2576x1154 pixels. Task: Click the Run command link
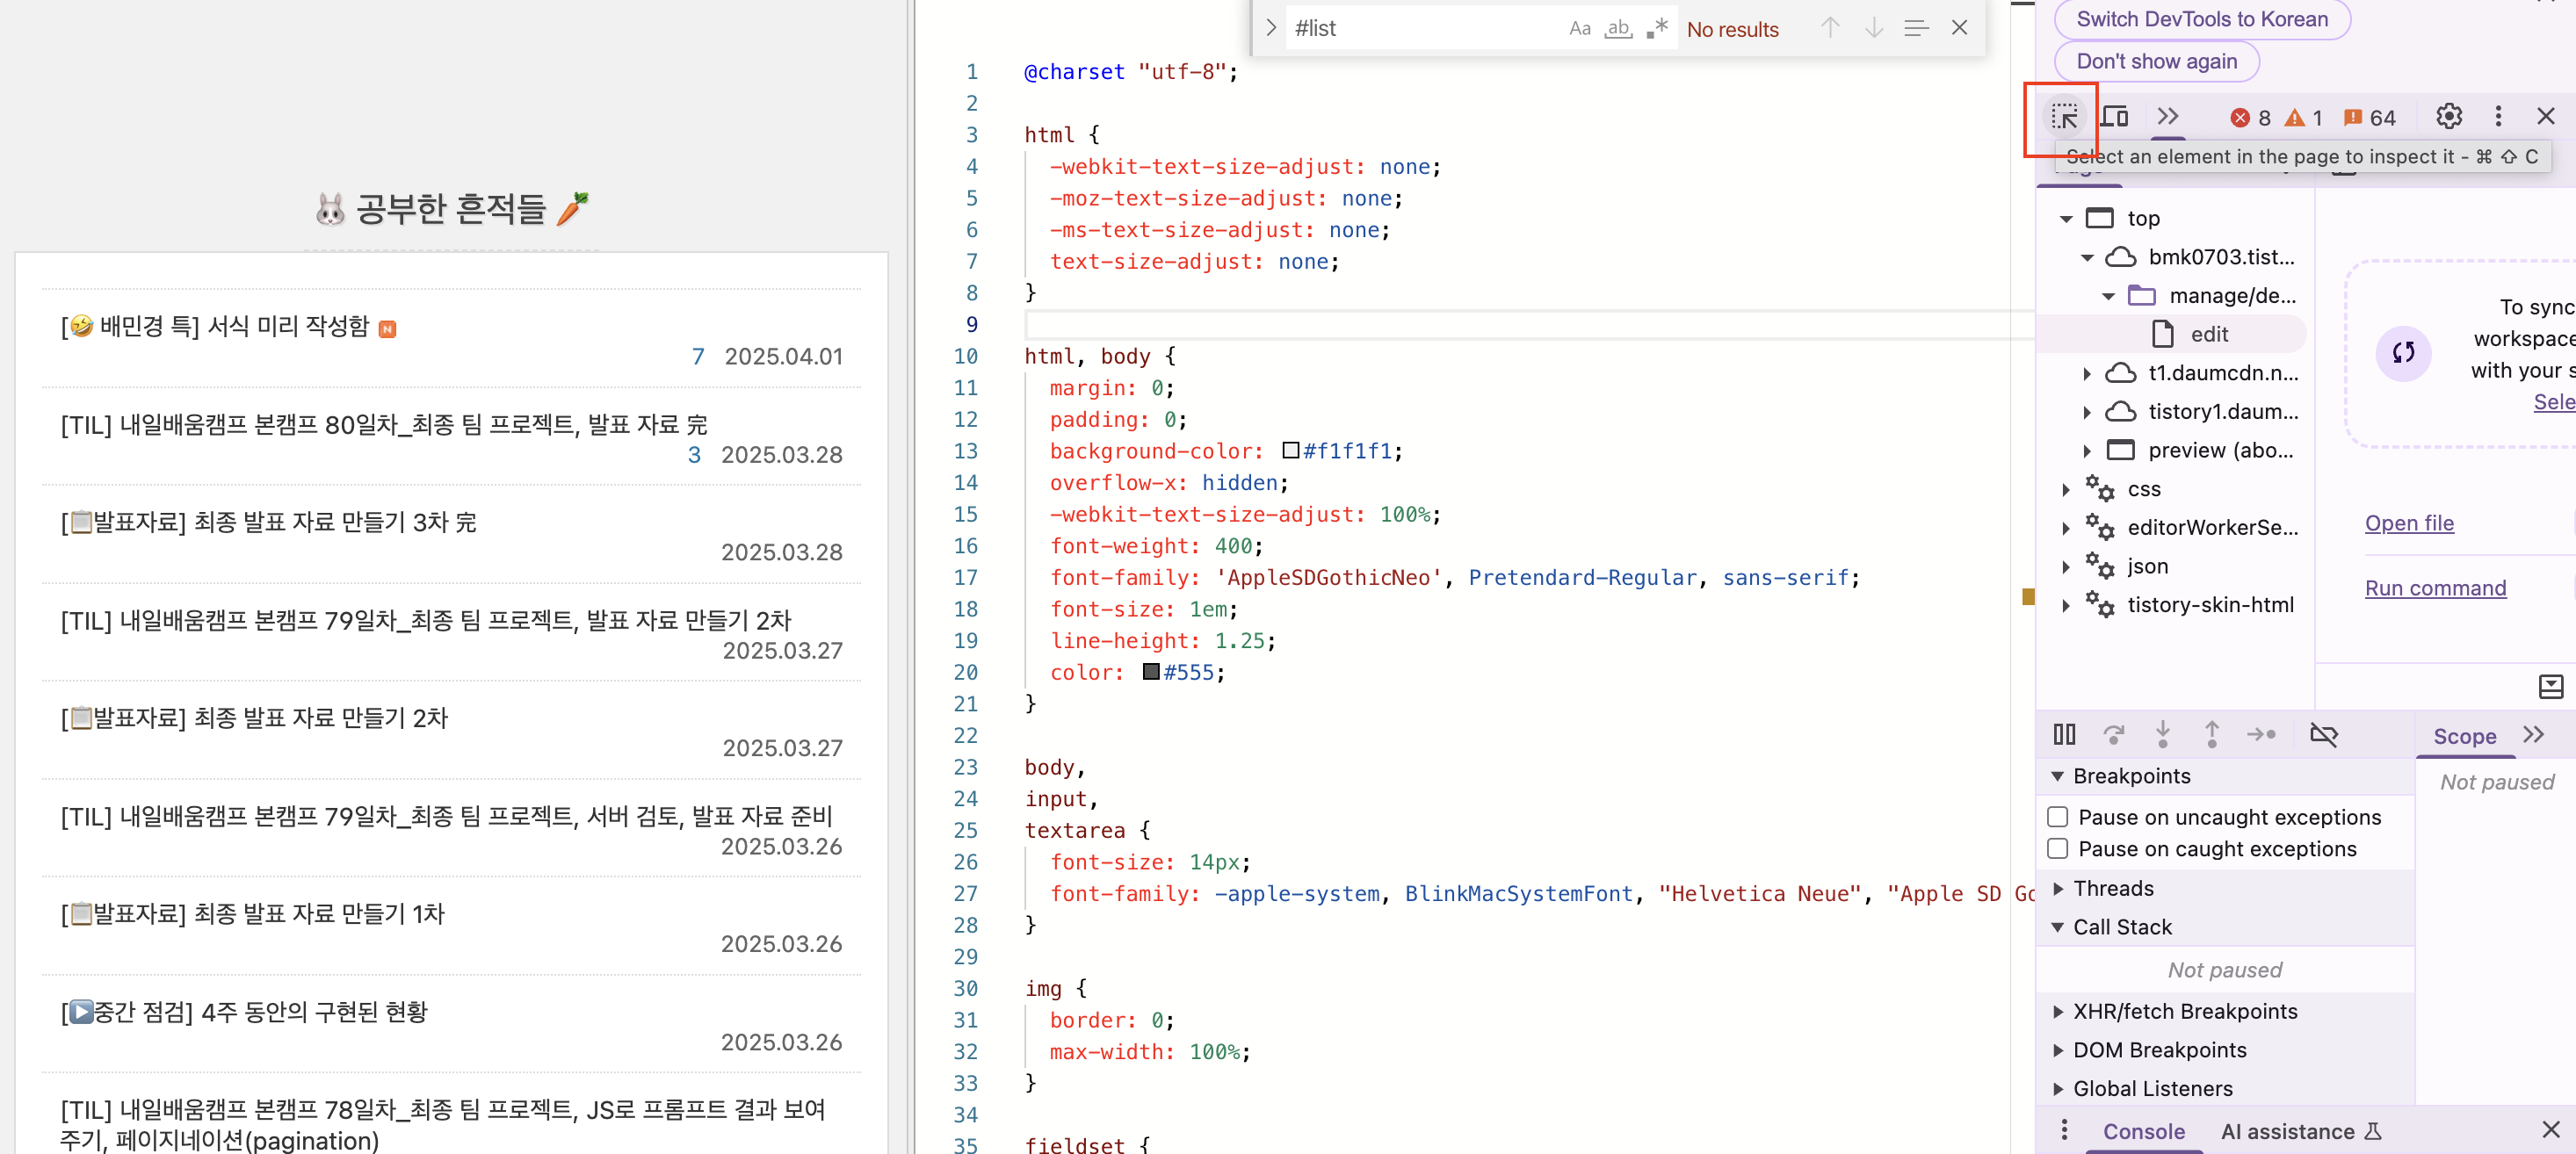point(2435,588)
